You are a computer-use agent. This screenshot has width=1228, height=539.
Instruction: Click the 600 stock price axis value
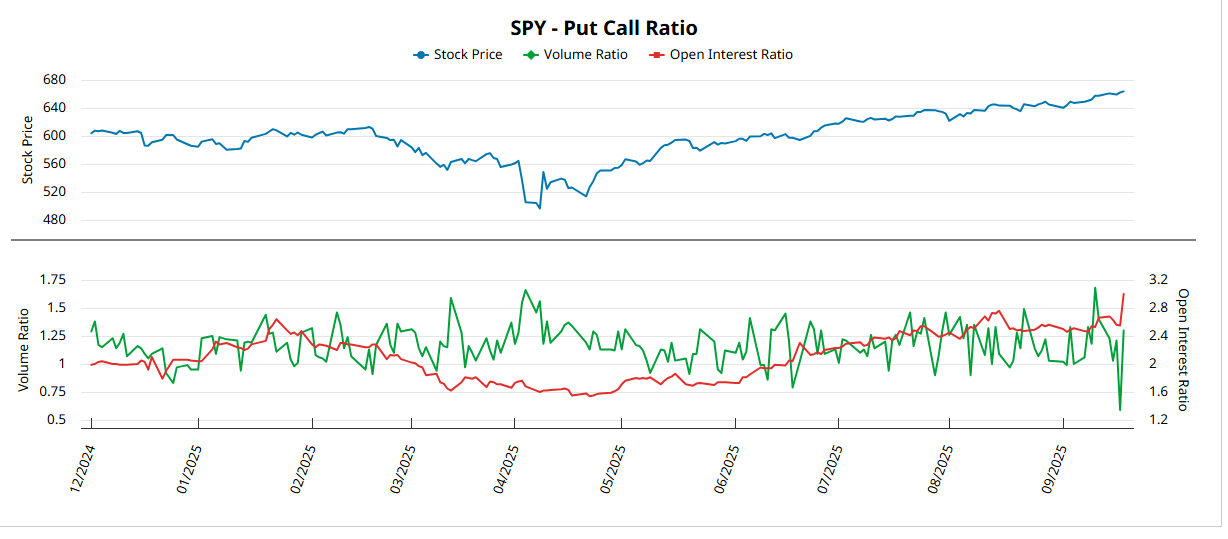pyautogui.click(x=55, y=136)
